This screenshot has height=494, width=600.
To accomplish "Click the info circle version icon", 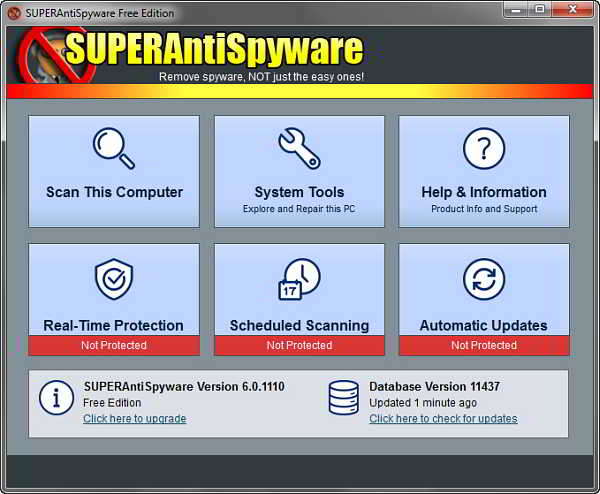I will pyautogui.click(x=56, y=398).
